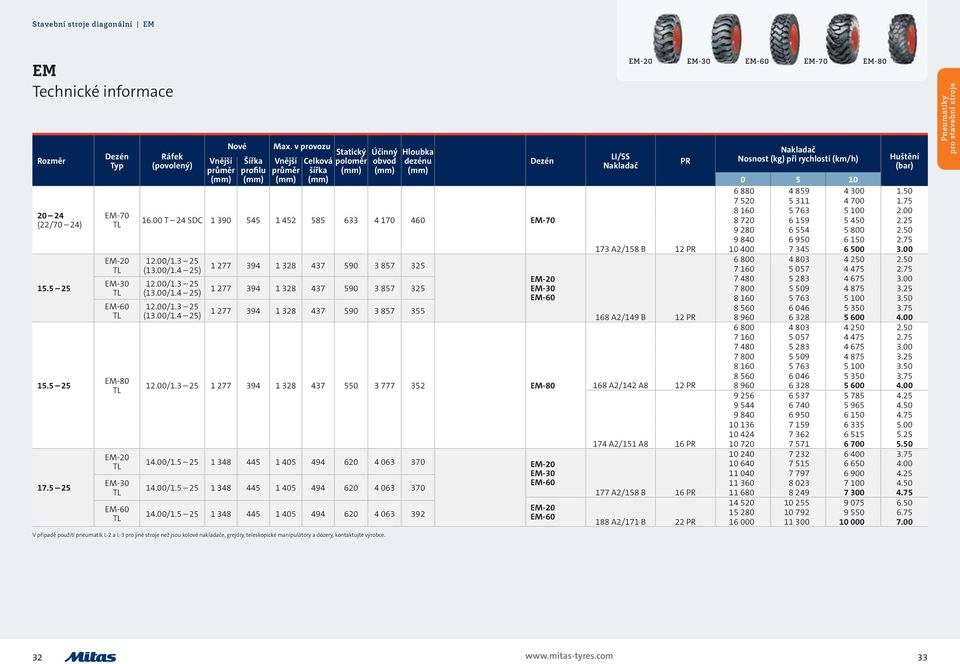Click the 'Hloubka dezénu' column header
This screenshot has height=664, width=960.
418,161
